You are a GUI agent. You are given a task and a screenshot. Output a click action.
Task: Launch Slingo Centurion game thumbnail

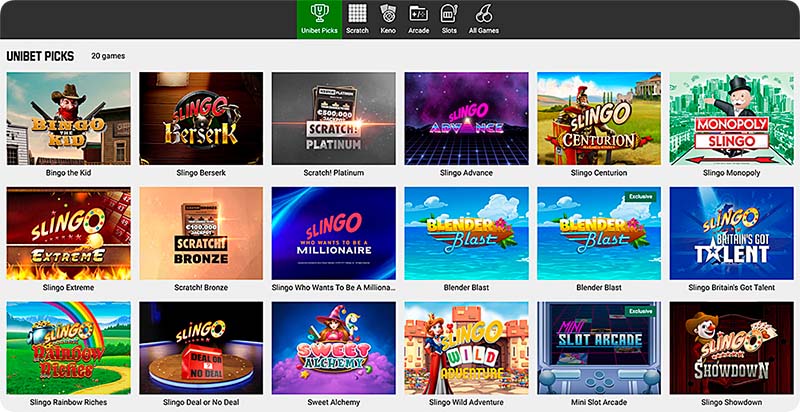click(599, 118)
